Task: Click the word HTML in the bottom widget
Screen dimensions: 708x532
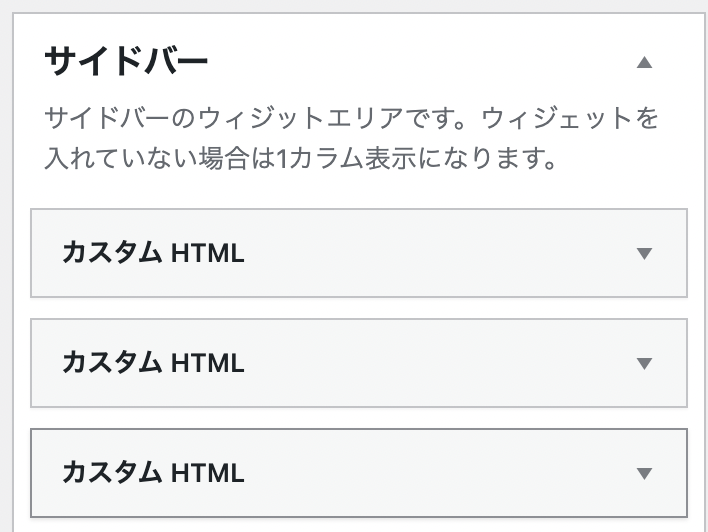Action: click(208, 473)
